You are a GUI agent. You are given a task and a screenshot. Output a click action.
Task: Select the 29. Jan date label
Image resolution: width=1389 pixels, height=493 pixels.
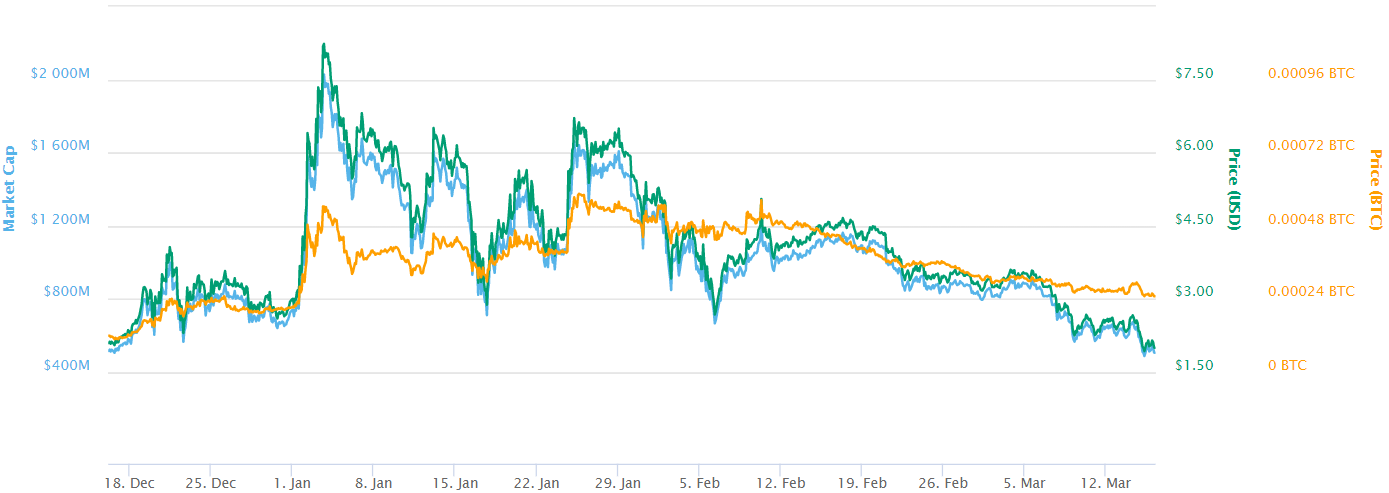click(618, 483)
